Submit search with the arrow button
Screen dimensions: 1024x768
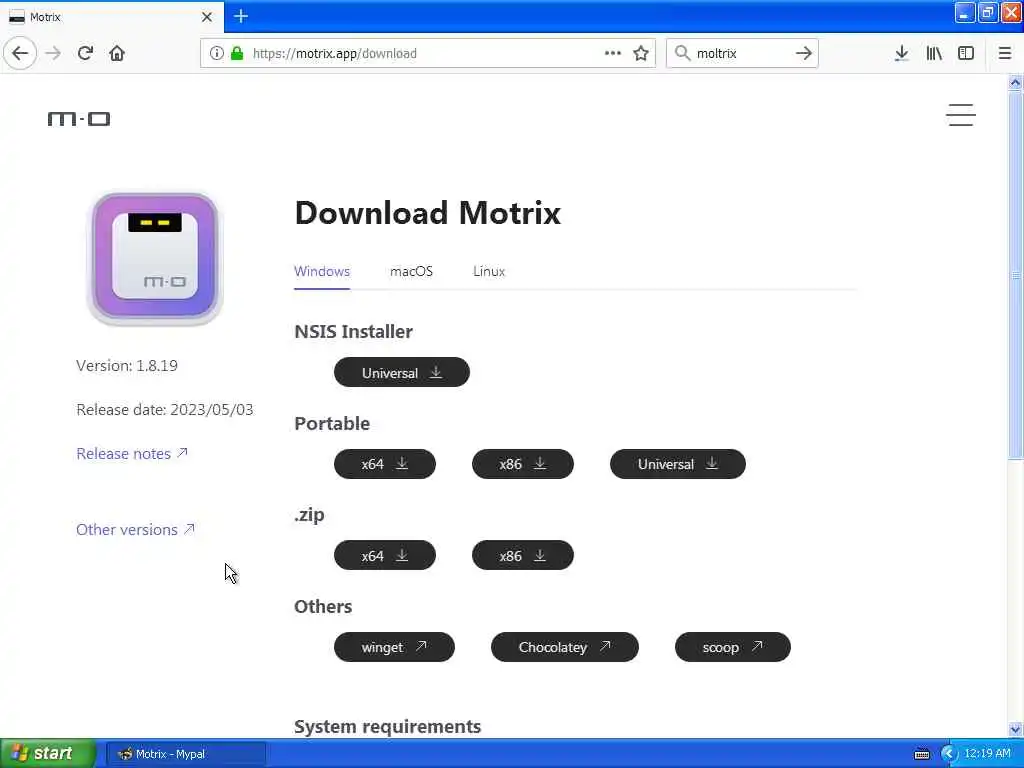(804, 53)
